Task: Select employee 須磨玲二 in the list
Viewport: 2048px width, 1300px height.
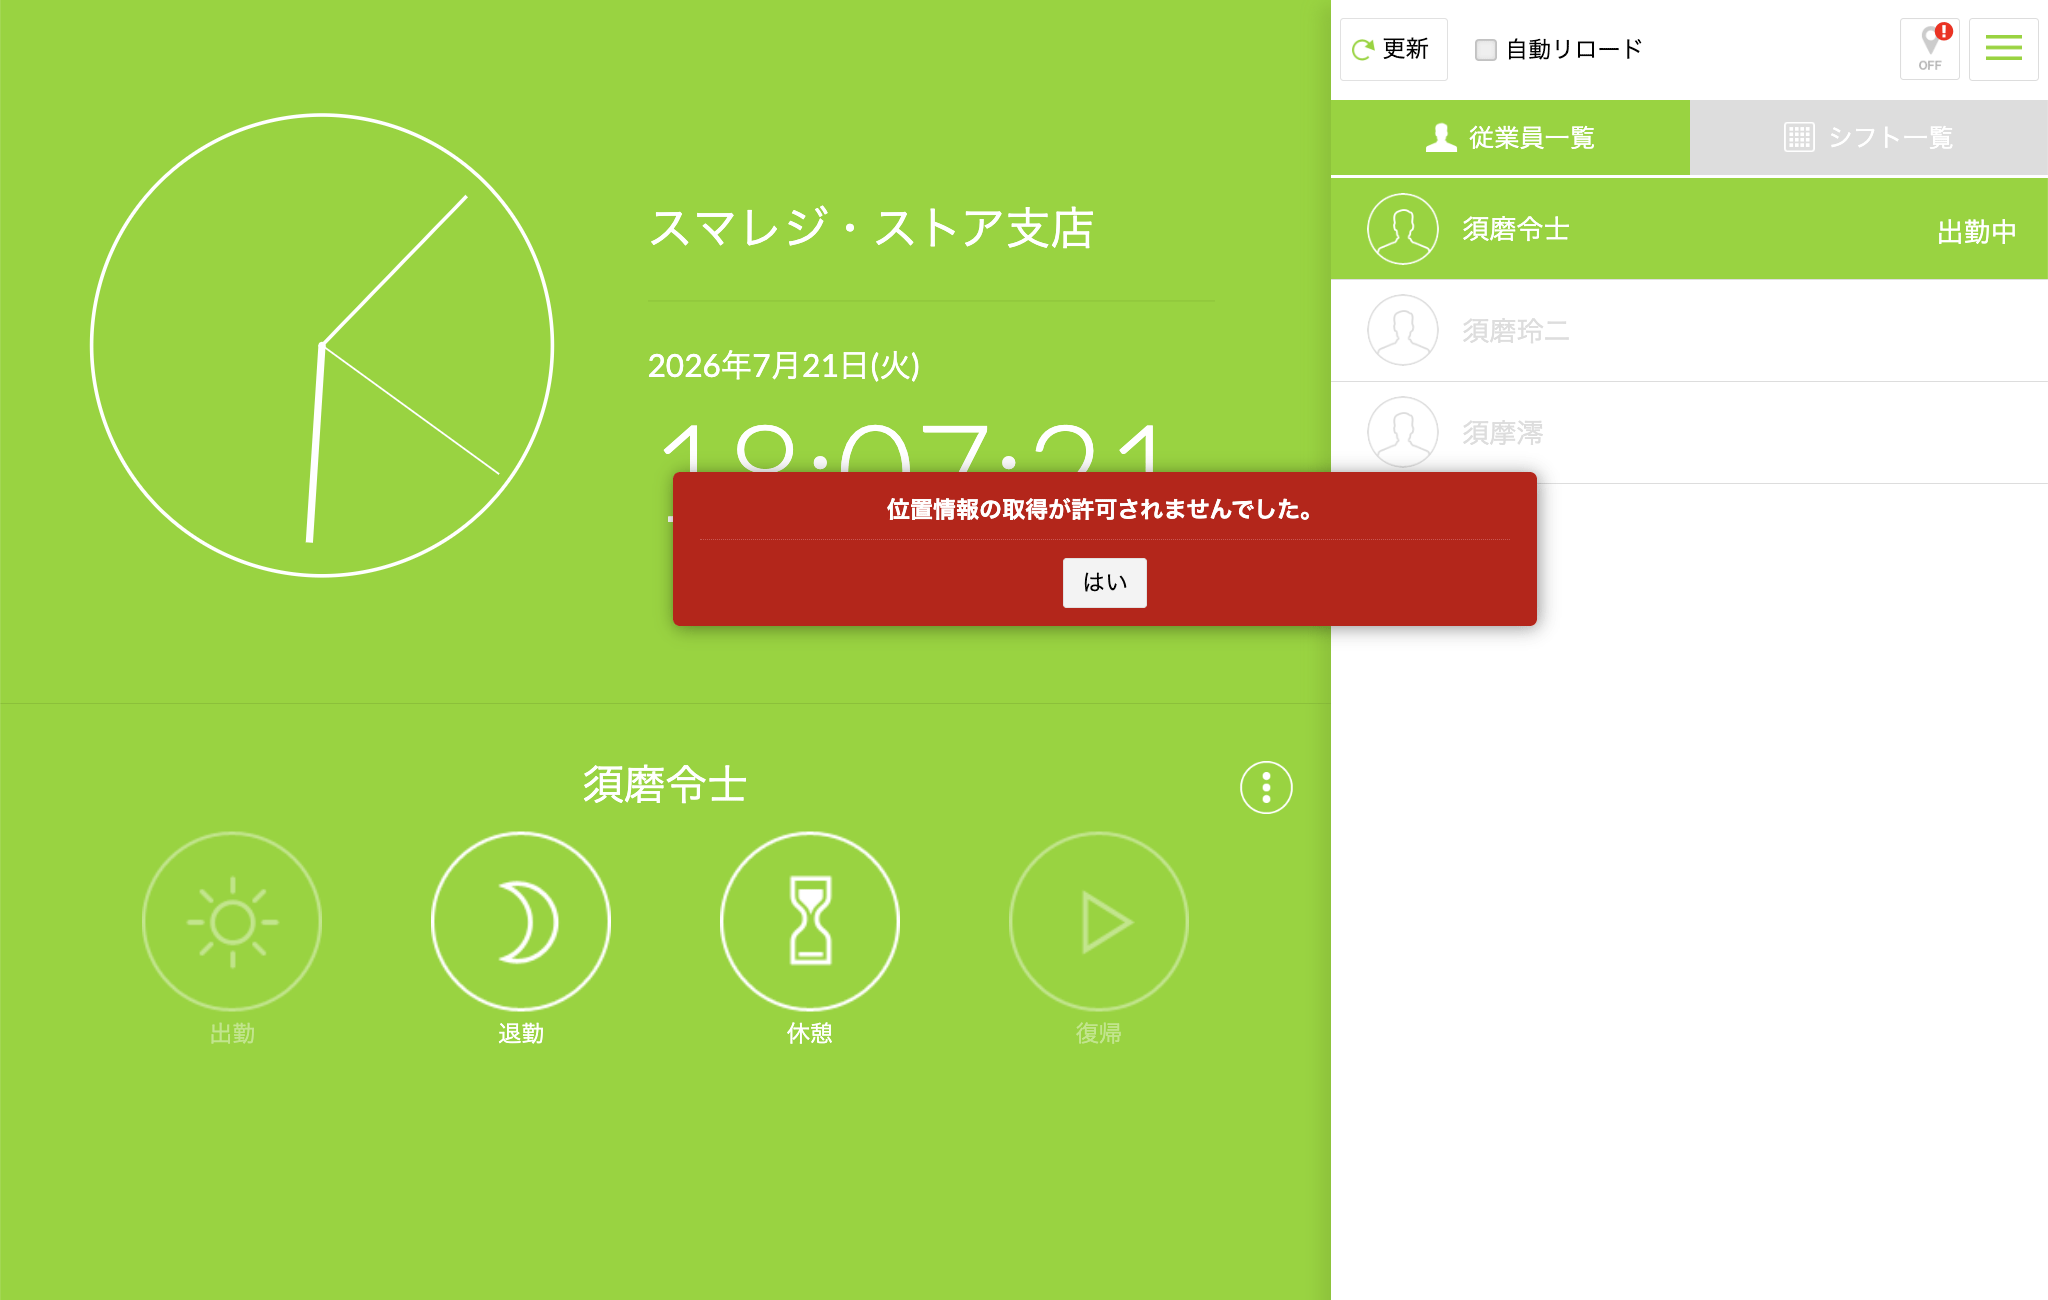Action: pos(1689,331)
